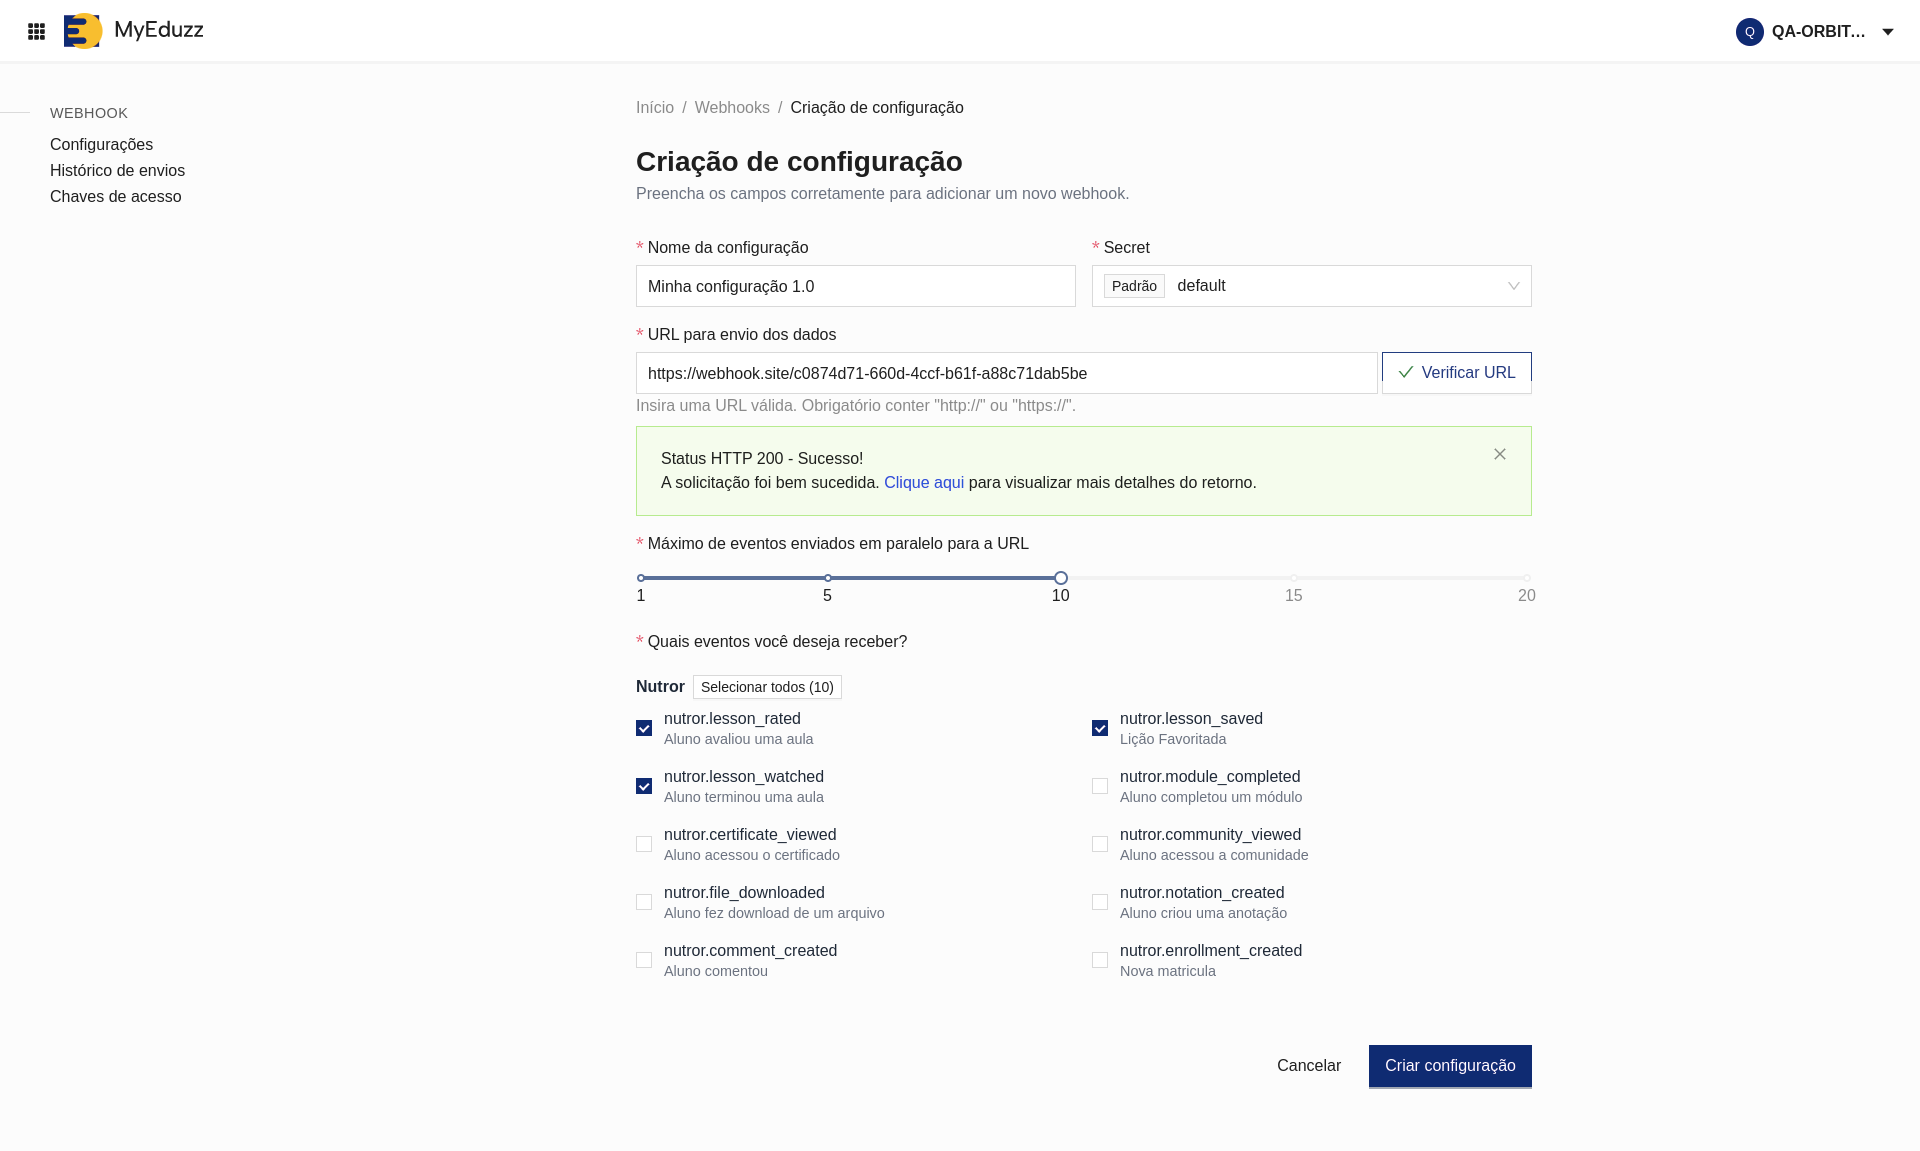Tick nutror.enrollment_created checkbox
The image size is (1920, 1151).
pos(1100,960)
